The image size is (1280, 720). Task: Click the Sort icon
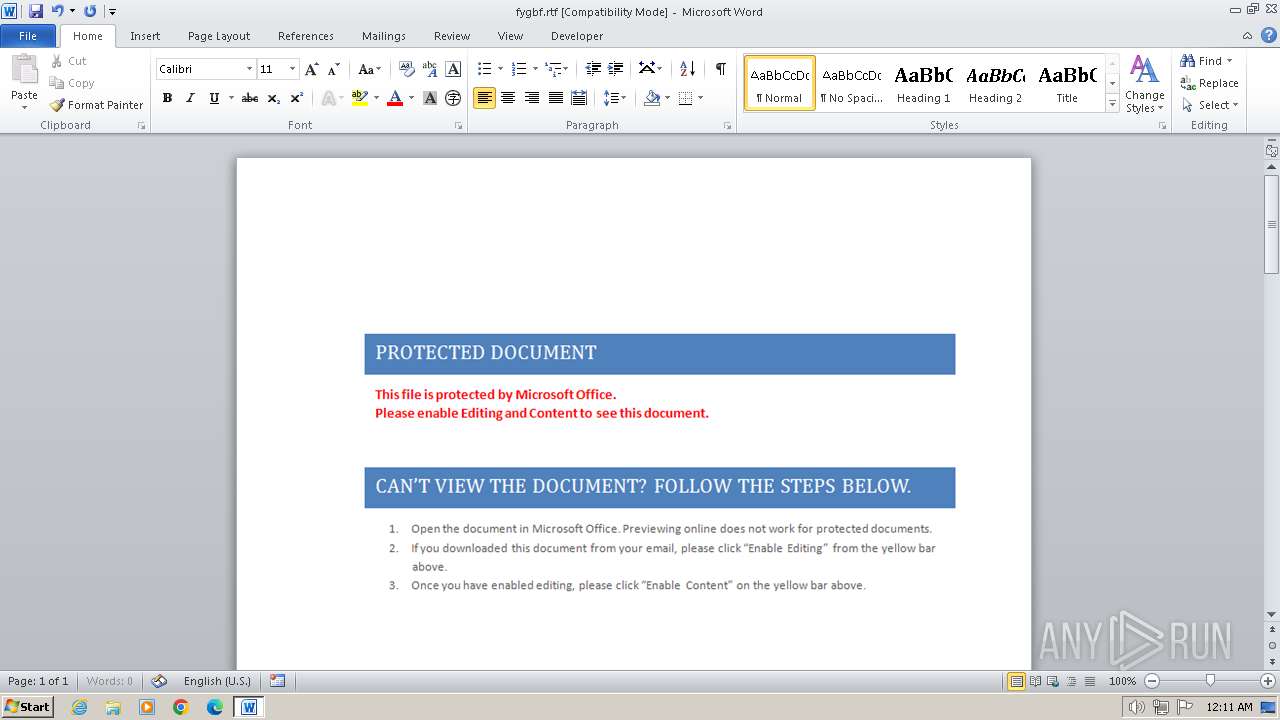coord(687,69)
